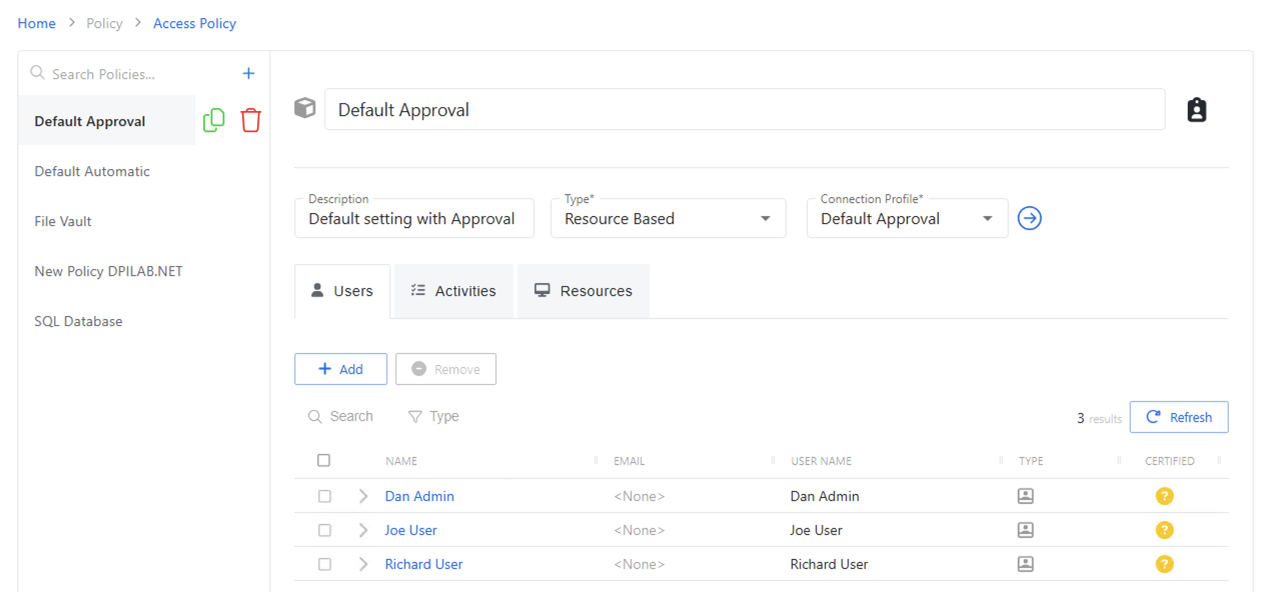Screen dimensions: 1262x592
Task: Expand the Joe User row chevron
Action: coord(363,530)
